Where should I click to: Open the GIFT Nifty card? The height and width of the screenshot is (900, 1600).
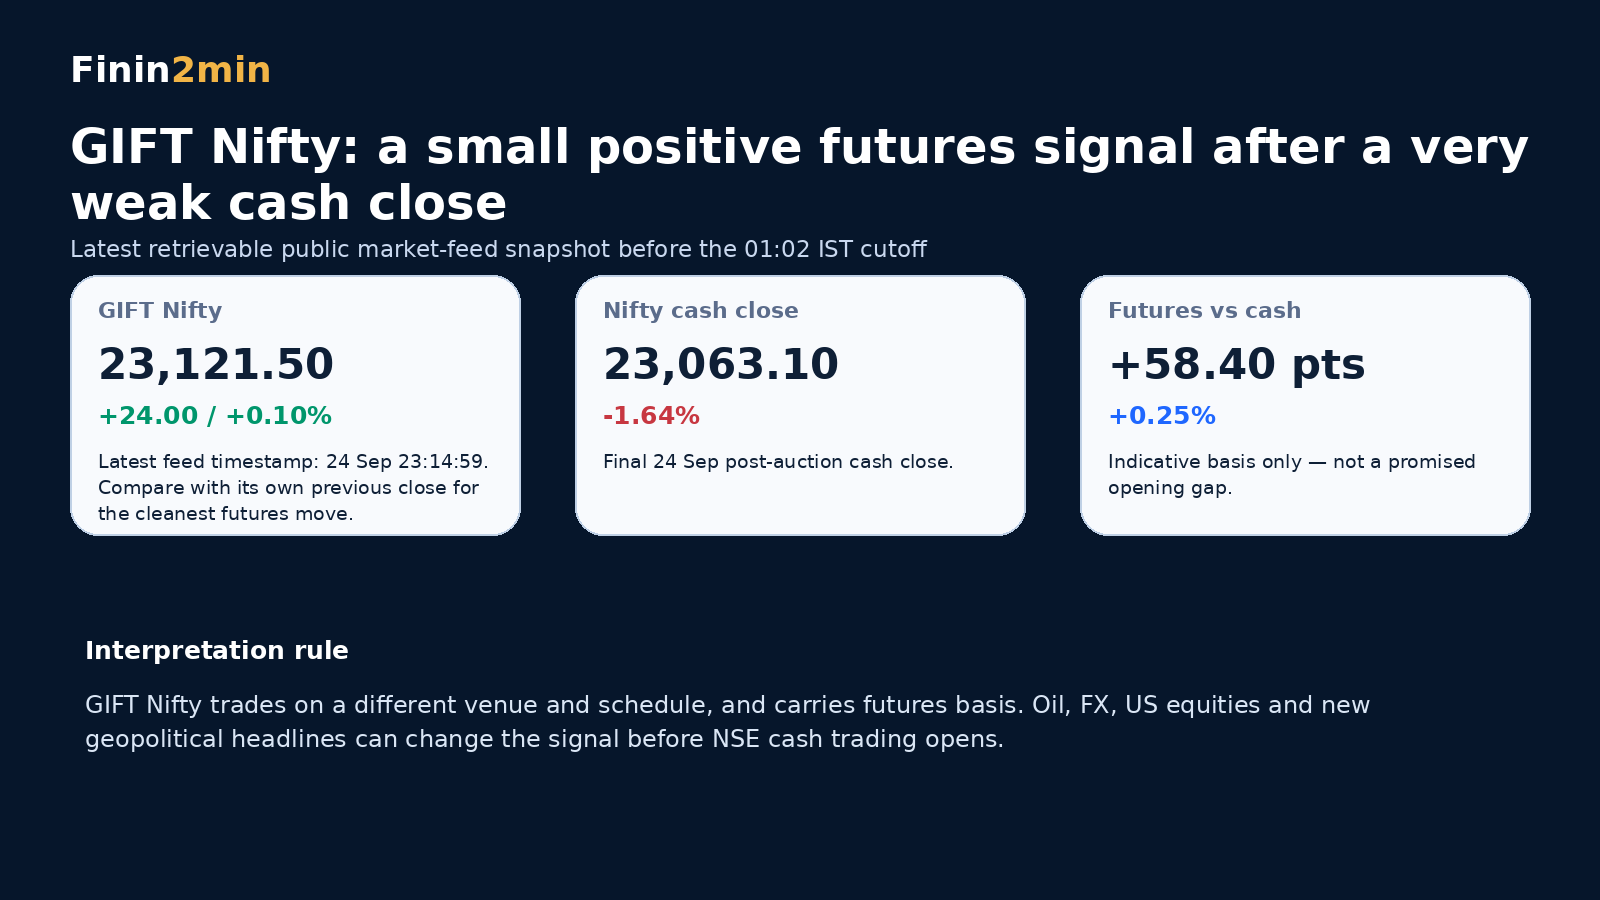click(295, 405)
